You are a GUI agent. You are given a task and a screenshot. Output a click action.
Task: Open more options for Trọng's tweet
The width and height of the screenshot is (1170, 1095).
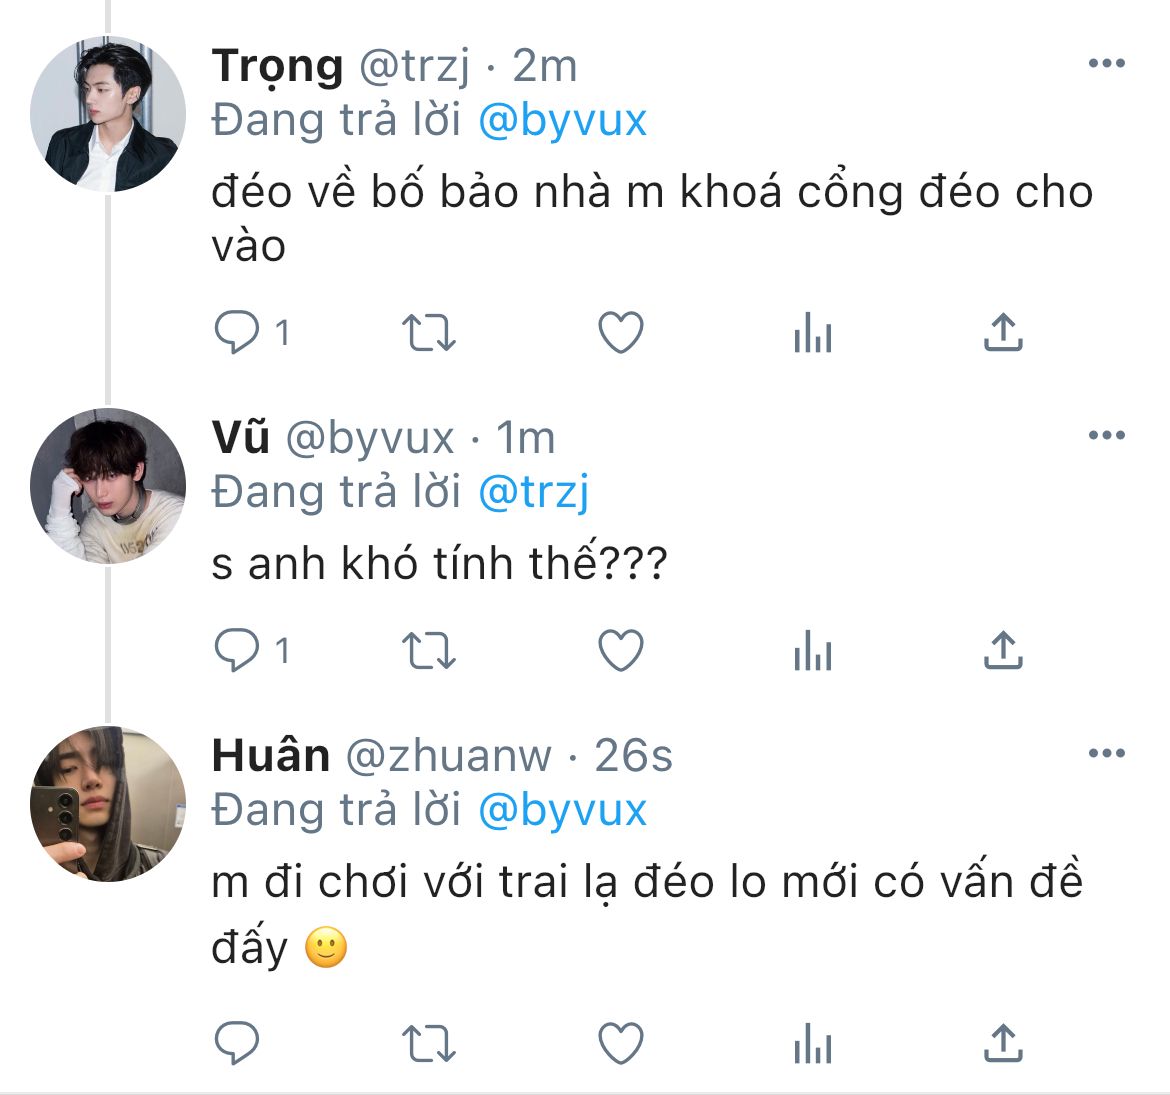[x=1106, y=64]
